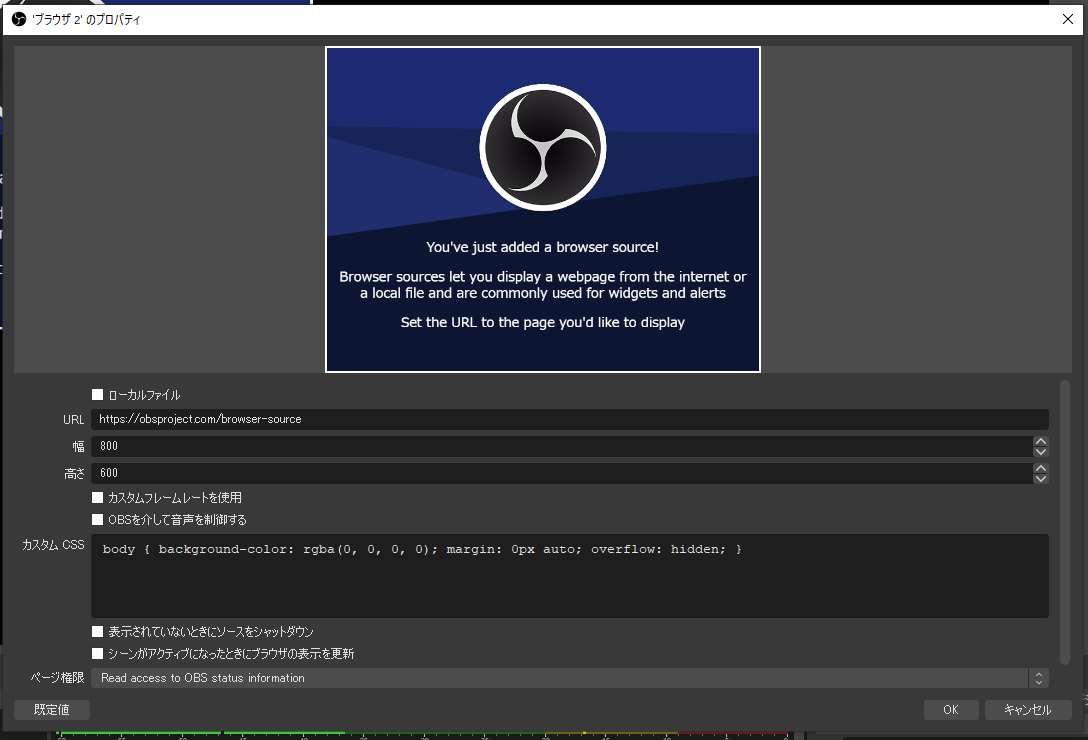Increase 高さ with the up arrow
The height and width of the screenshot is (740, 1088).
[1040, 469]
